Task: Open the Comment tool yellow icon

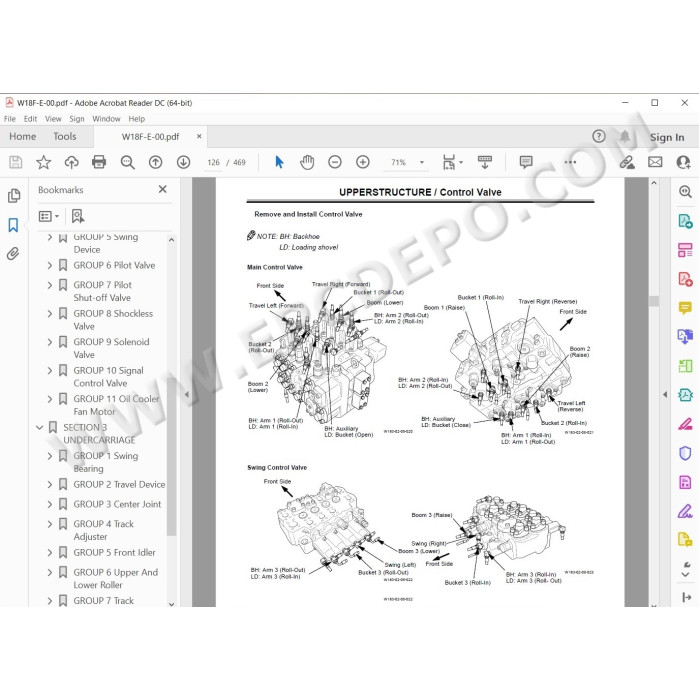Action: point(685,308)
